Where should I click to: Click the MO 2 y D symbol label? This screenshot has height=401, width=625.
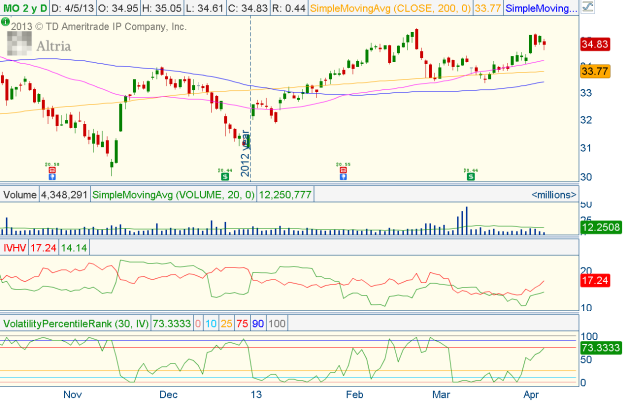point(25,8)
